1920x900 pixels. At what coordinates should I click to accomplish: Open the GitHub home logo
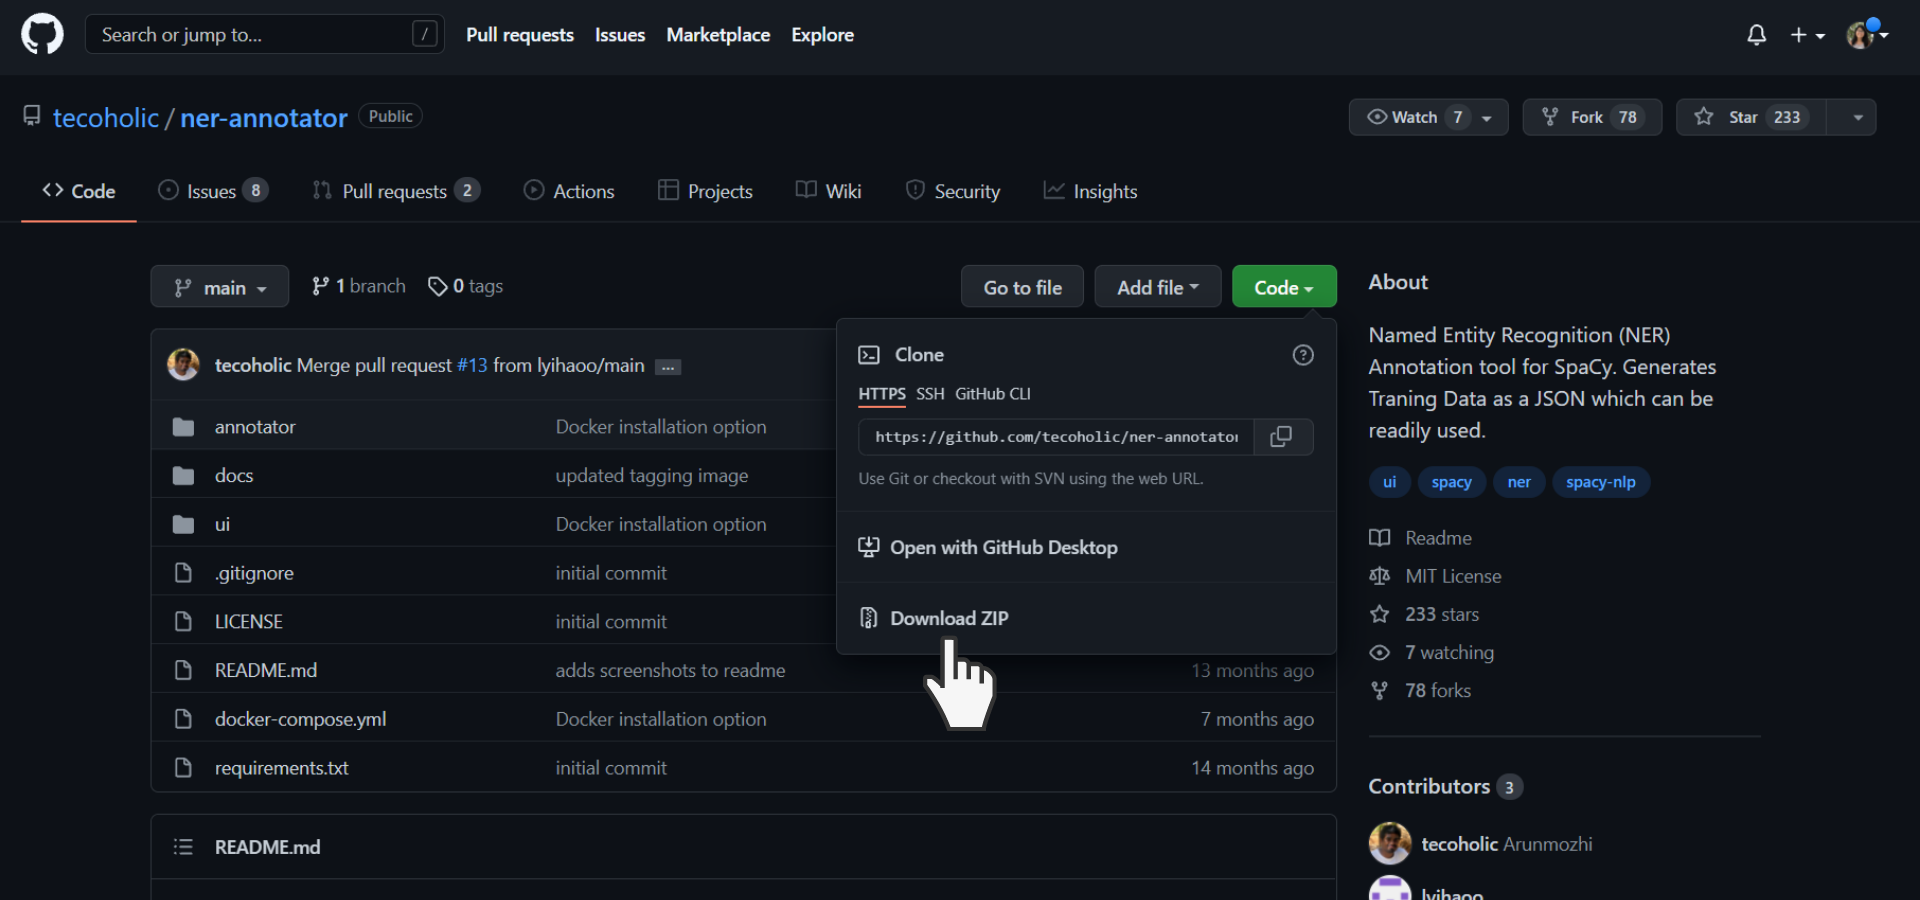(x=42, y=35)
